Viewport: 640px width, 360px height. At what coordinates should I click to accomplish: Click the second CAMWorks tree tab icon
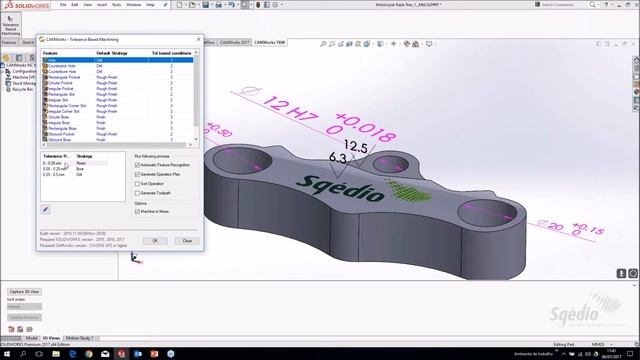click(19, 58)
